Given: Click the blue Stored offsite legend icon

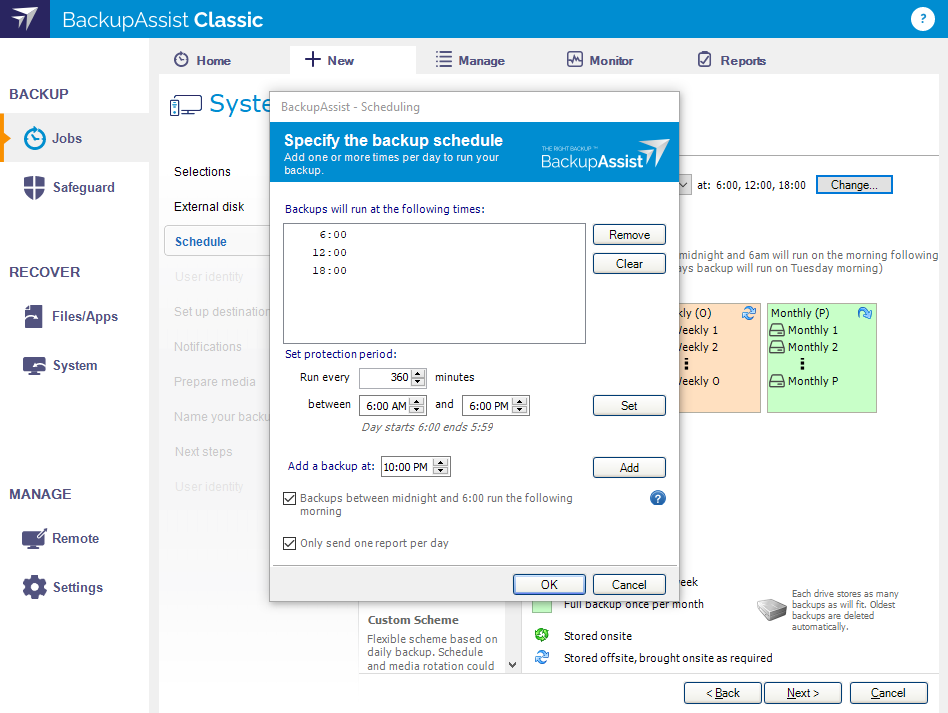Looking at the screenshot, I should click(542, 657).
